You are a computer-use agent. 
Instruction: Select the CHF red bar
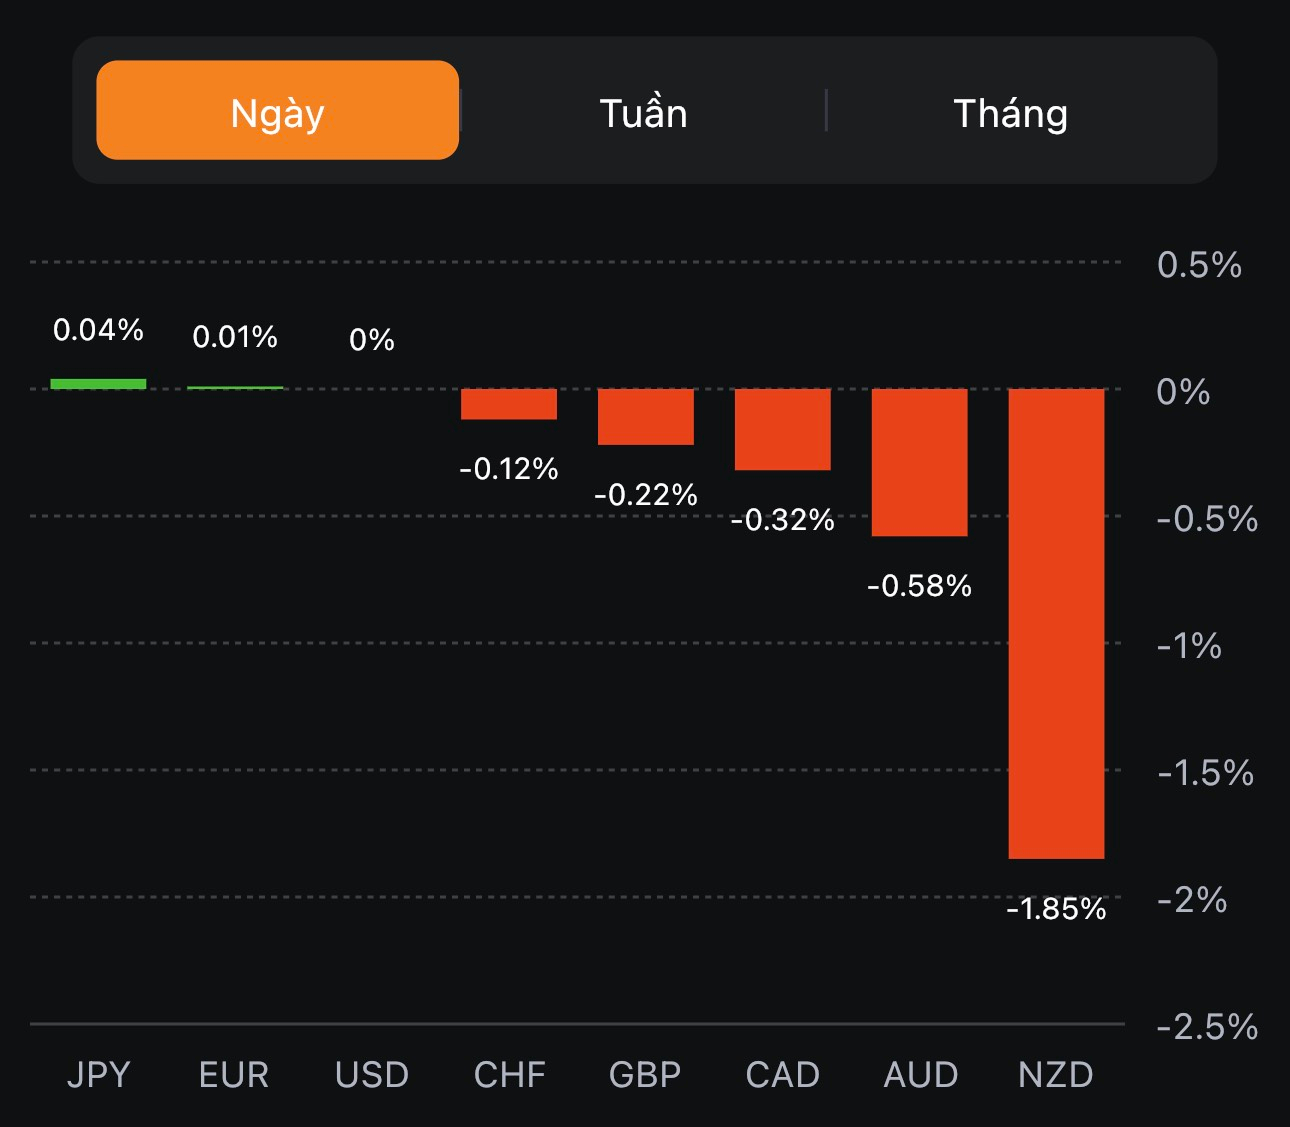pos(508,404)
